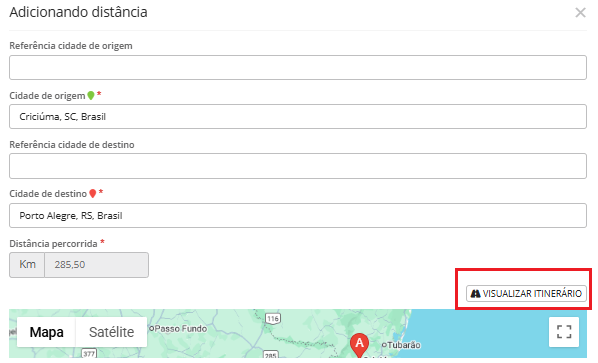The height and width of the screenshot is (363, 598).
Task: Click the 377 highway shield on map
Action: coord(88,353)
